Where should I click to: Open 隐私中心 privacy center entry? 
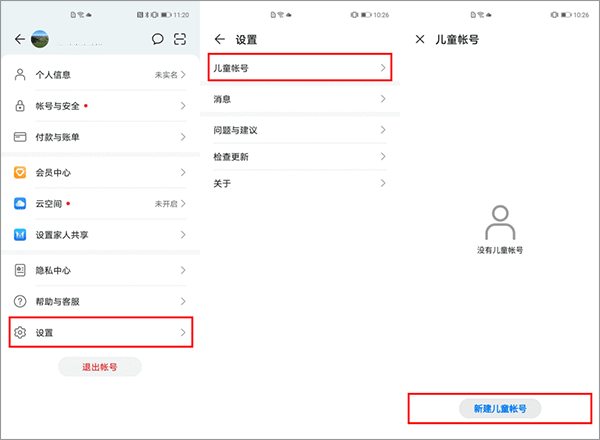[x=100, y=271]
